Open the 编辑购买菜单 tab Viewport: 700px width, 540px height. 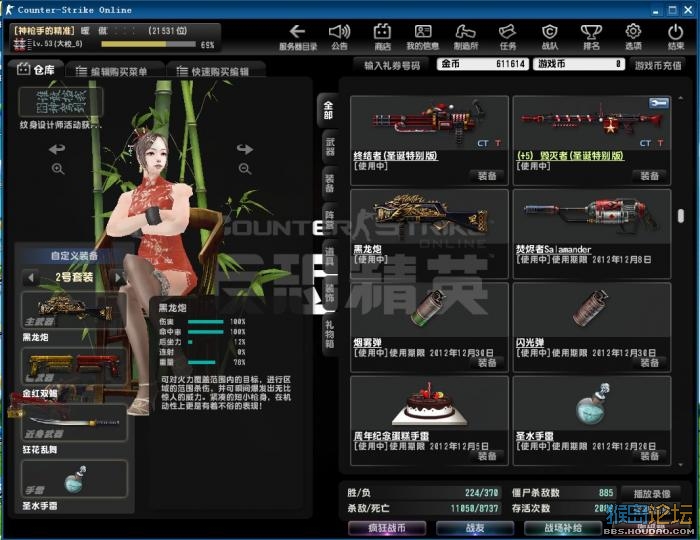tap(114, 71)
